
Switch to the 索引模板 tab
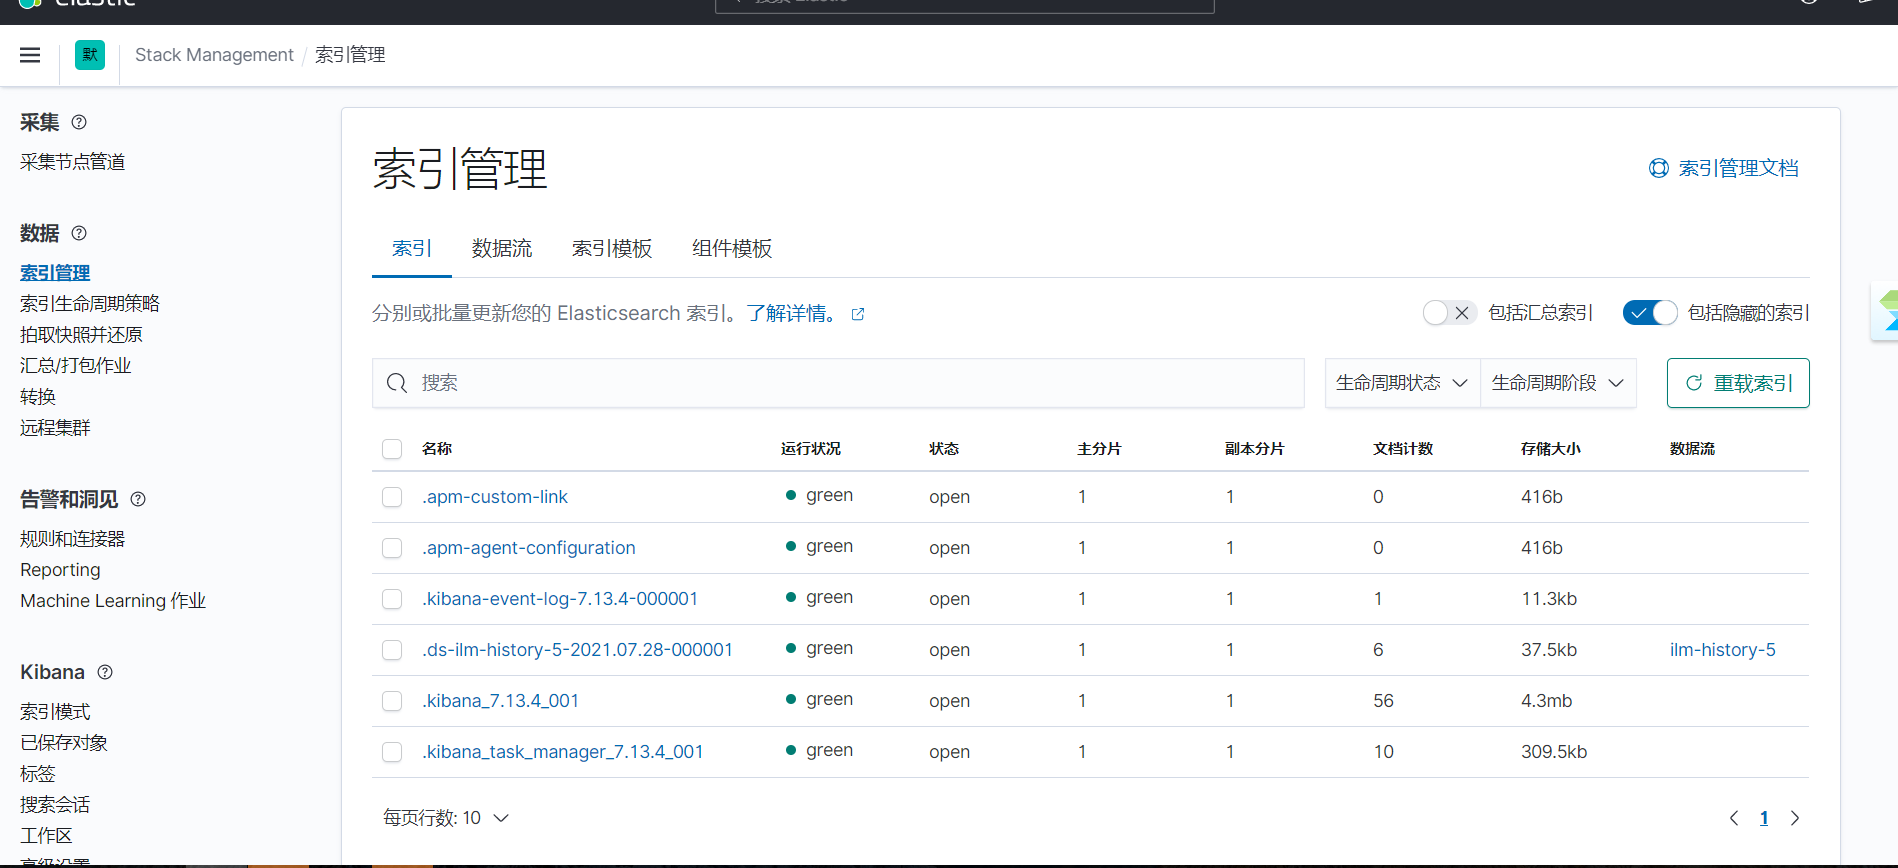[612, 248]
